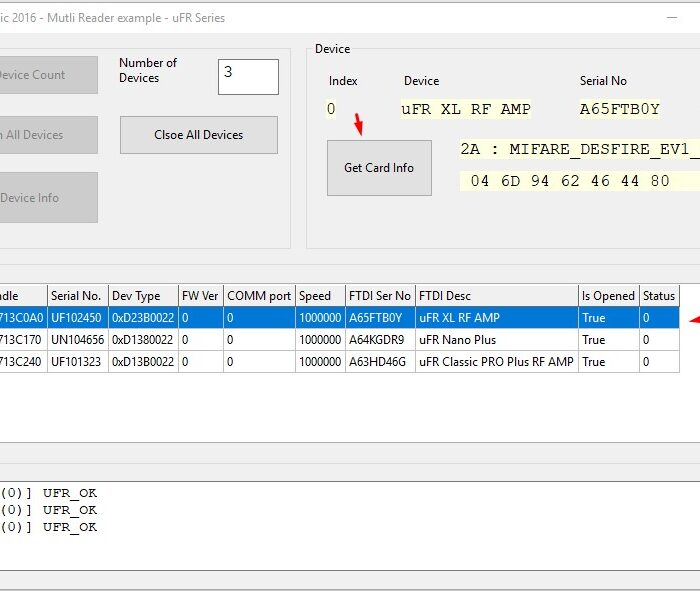The height and width of the screenshot is (591, 700).
Task: Click handle cell ending 13C0A0
Action: coord(23,318)
